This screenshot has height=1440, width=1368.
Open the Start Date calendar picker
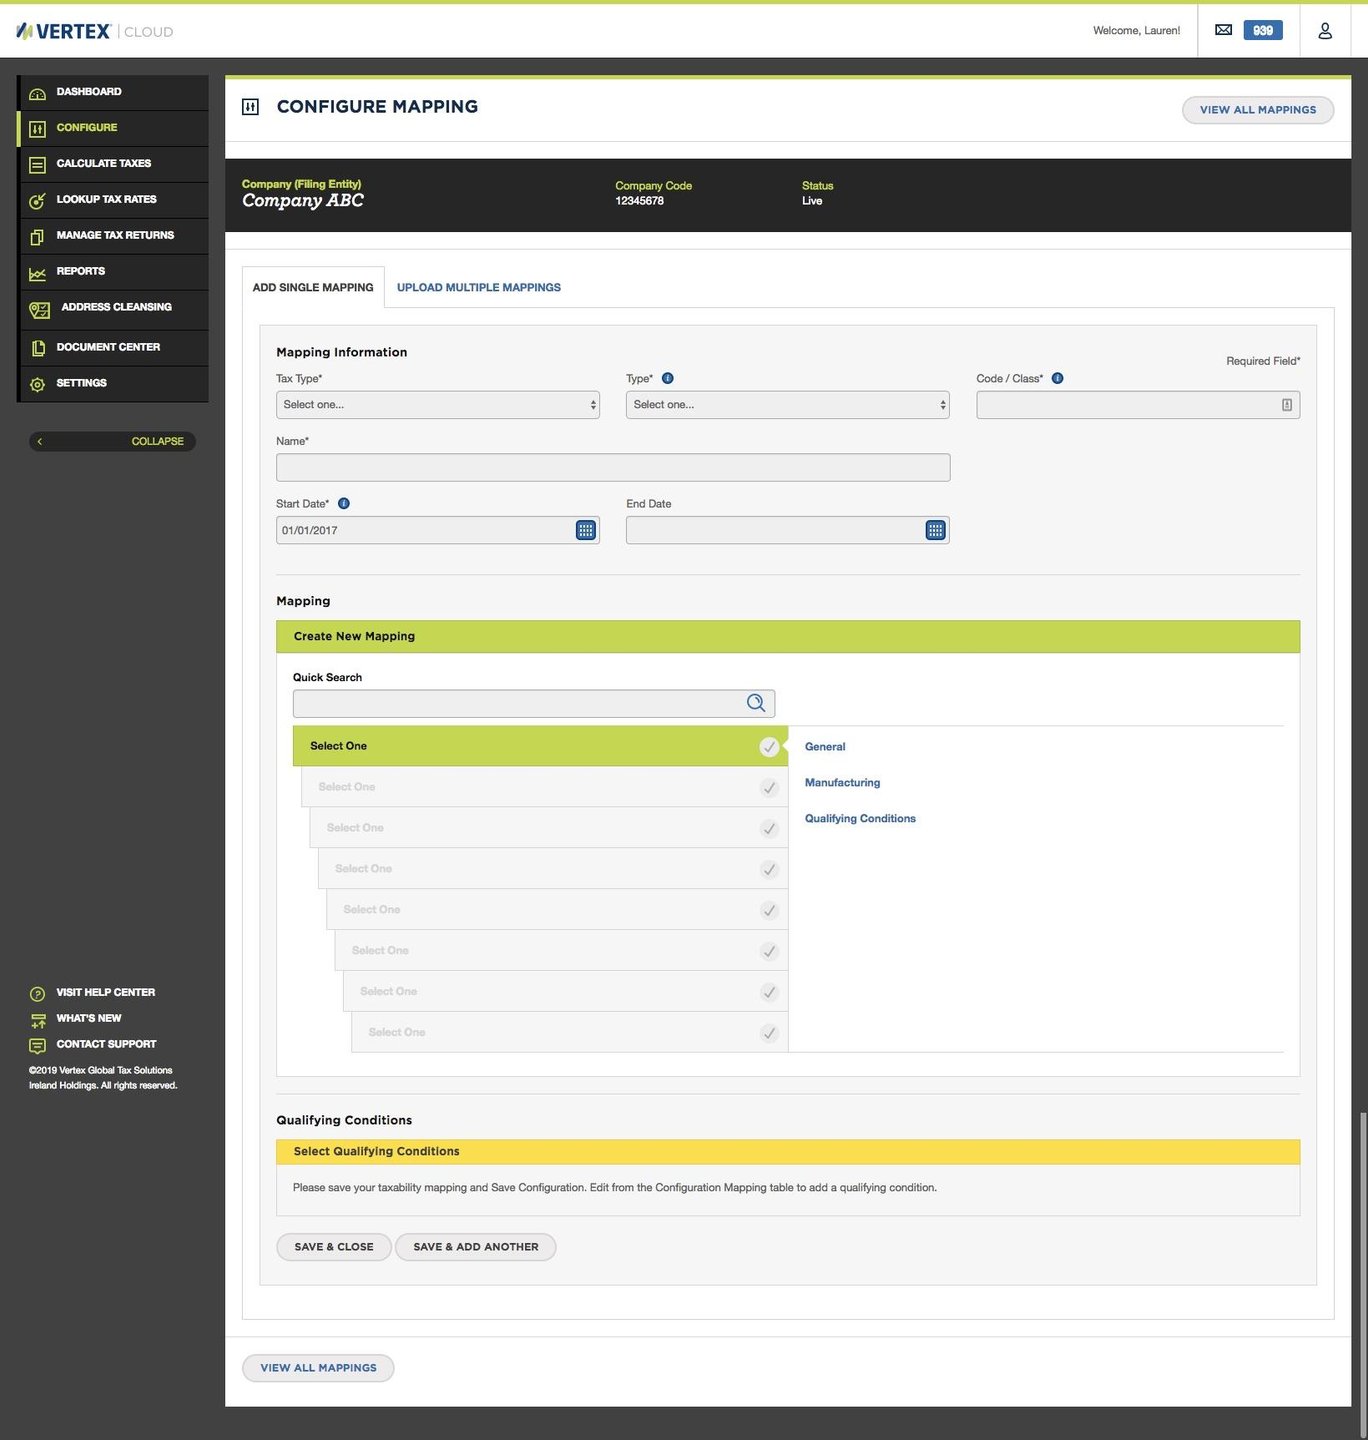coord(586,530)
